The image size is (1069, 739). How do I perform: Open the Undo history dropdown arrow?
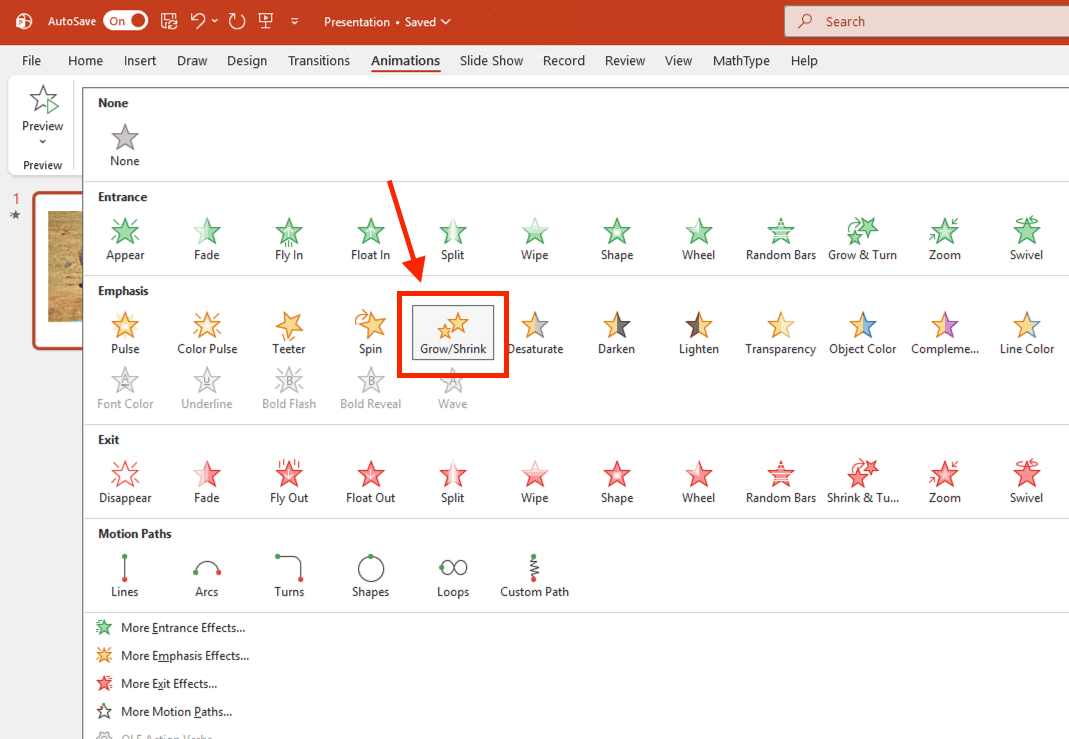tap(214, 21)
